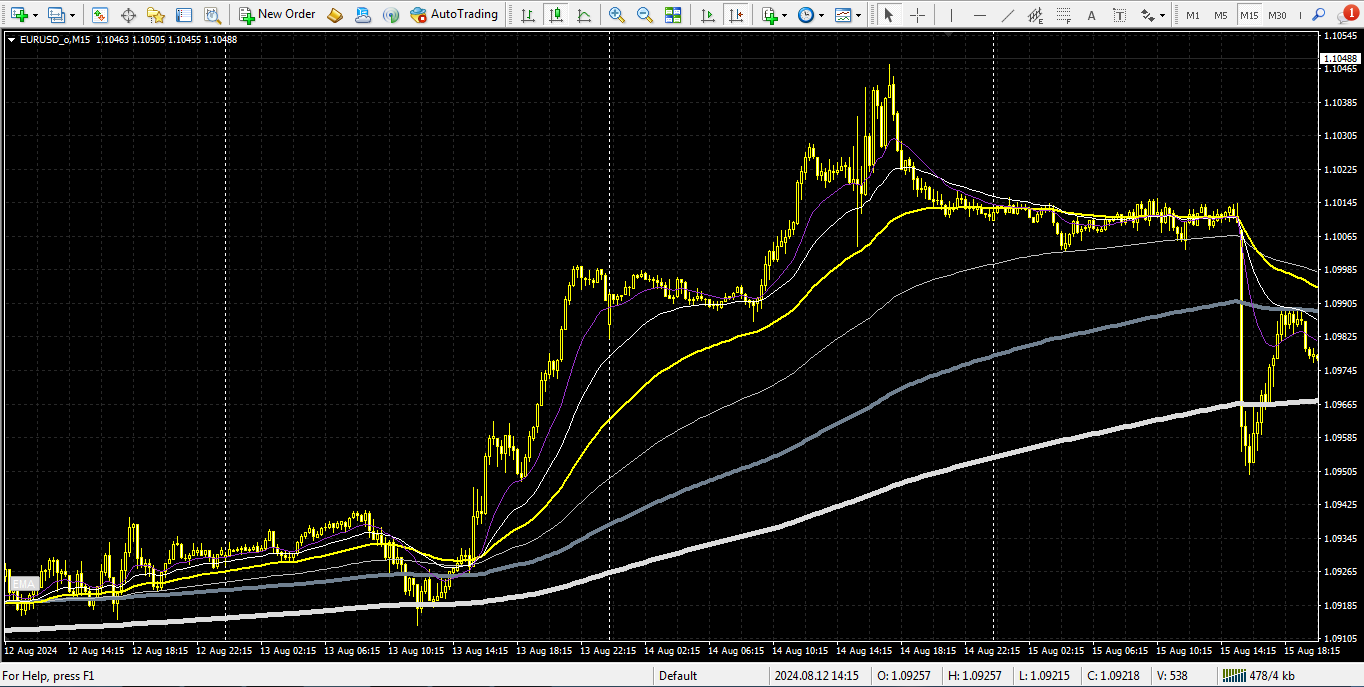1364x687 pixels.
Task: Show the Terminal panel
Action: tap(184, 15)
